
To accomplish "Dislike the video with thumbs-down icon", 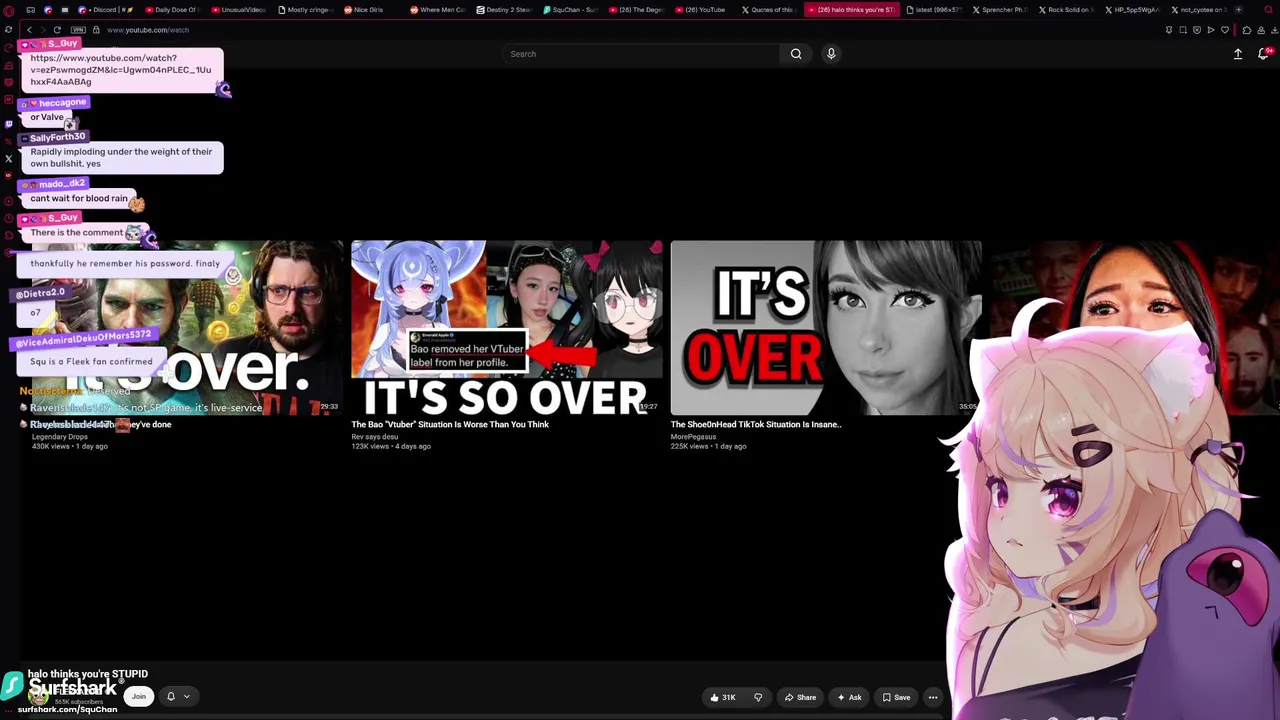I will [x=758, y=697].
